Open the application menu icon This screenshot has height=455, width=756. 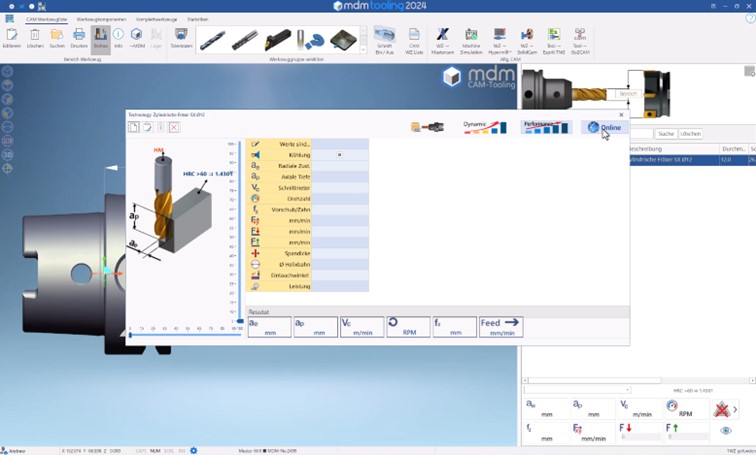[10, 19]
